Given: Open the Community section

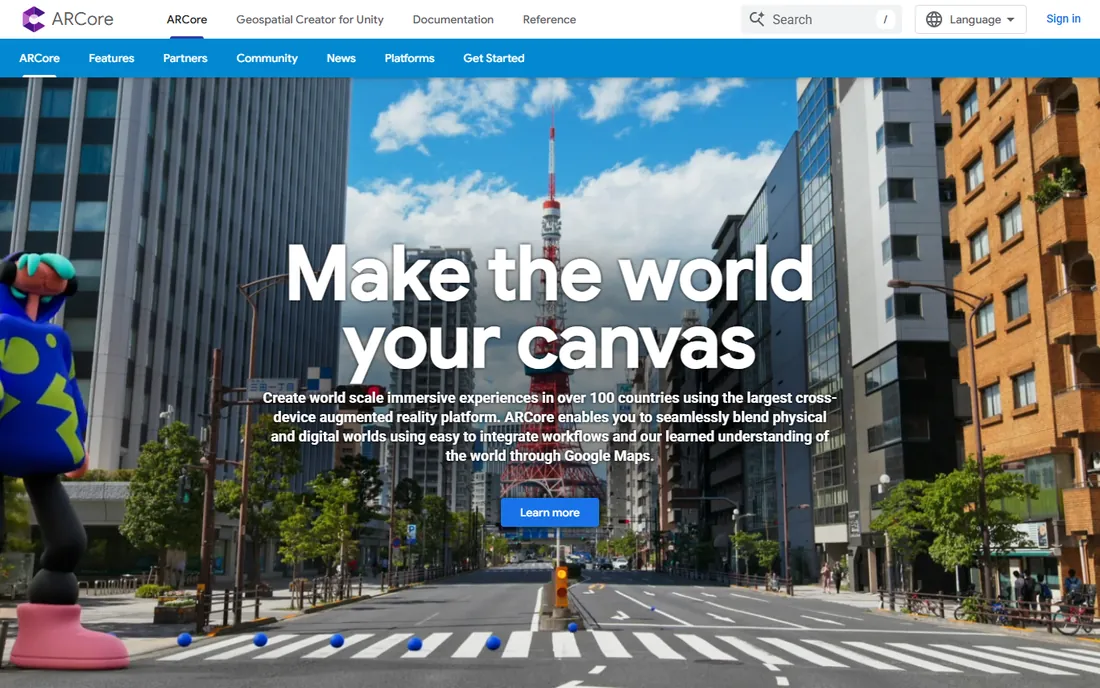Looking at the screenshot, I should click(267, 58).
